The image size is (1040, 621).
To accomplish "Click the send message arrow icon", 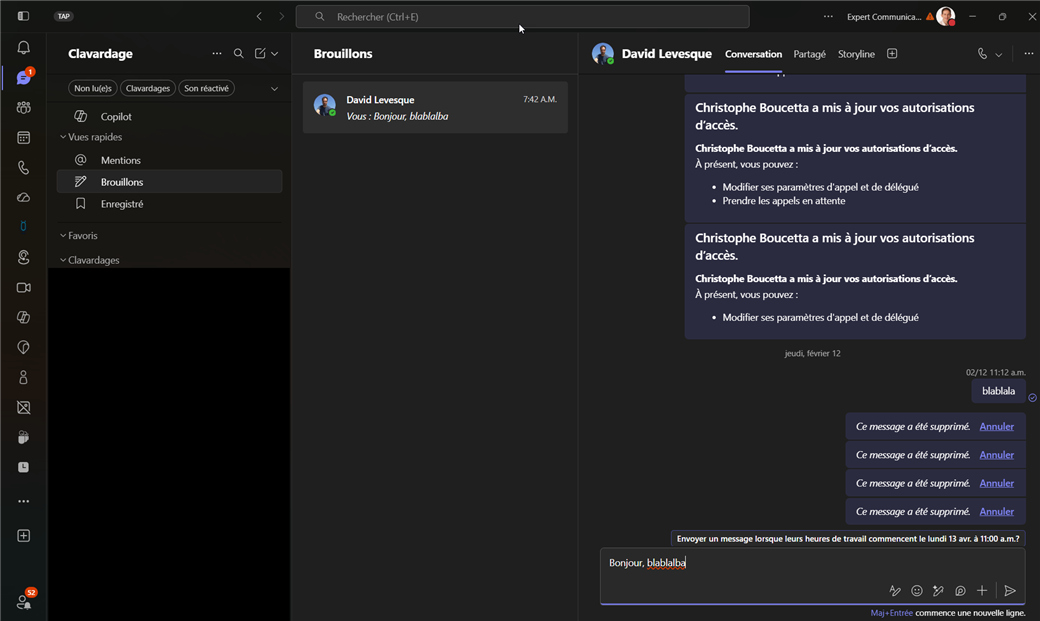I will tap(1010, 591).
